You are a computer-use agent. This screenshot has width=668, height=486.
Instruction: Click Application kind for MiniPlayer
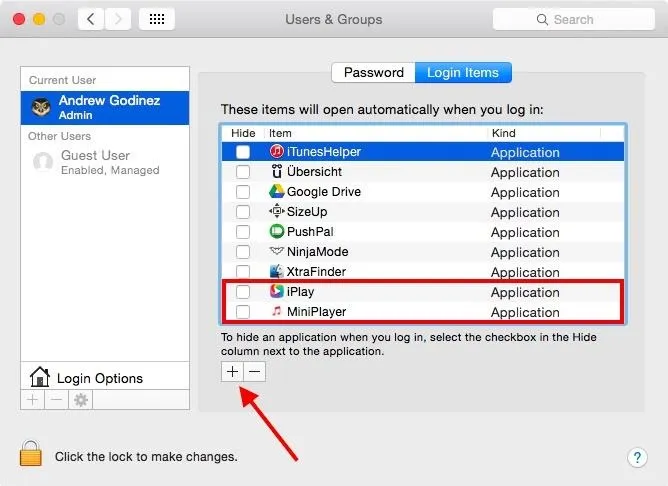pyautogui.click(x=525, y=313)
